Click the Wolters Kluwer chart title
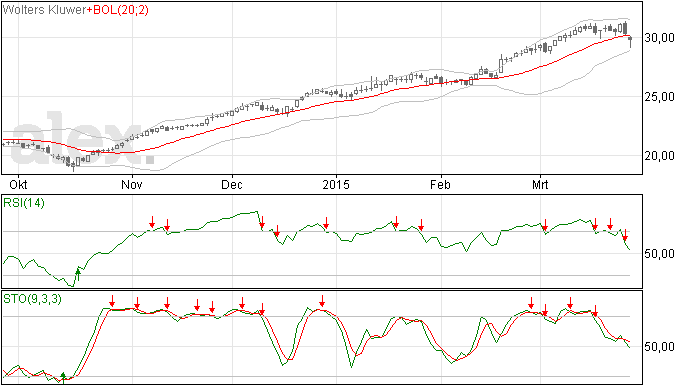Image resolution: width=690 pixels, height=387 pixels. 44,10
